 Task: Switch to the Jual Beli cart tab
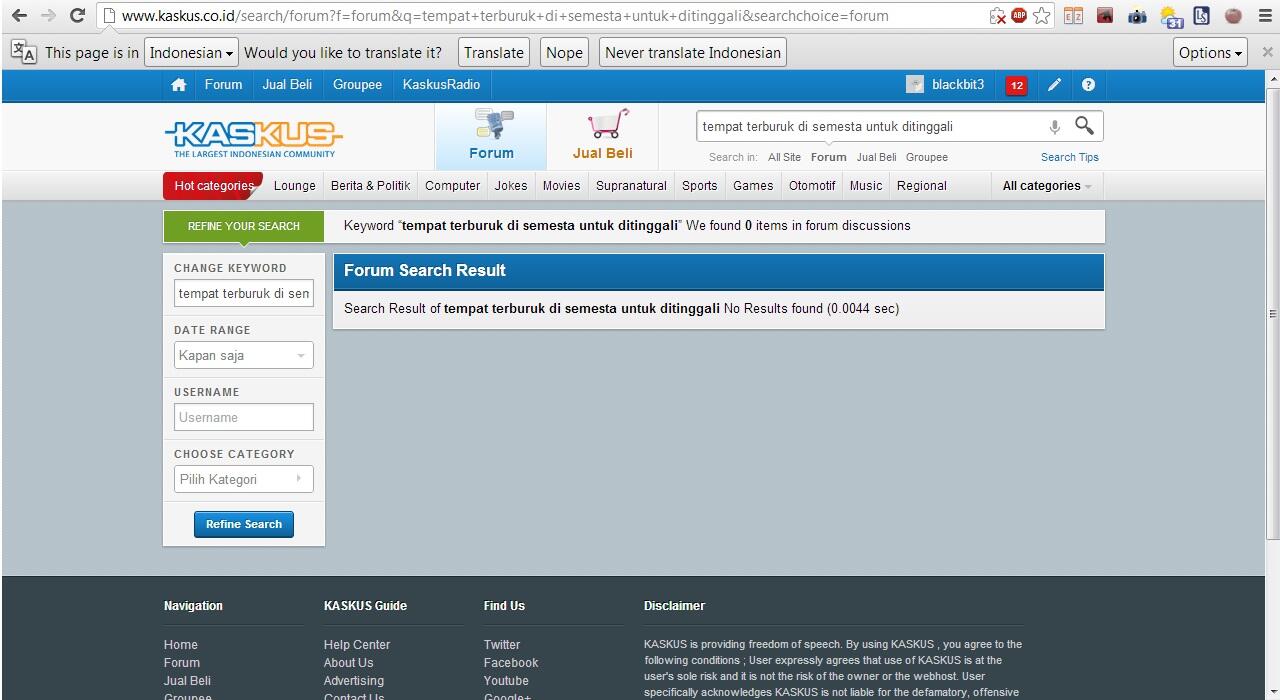(602, 136)
